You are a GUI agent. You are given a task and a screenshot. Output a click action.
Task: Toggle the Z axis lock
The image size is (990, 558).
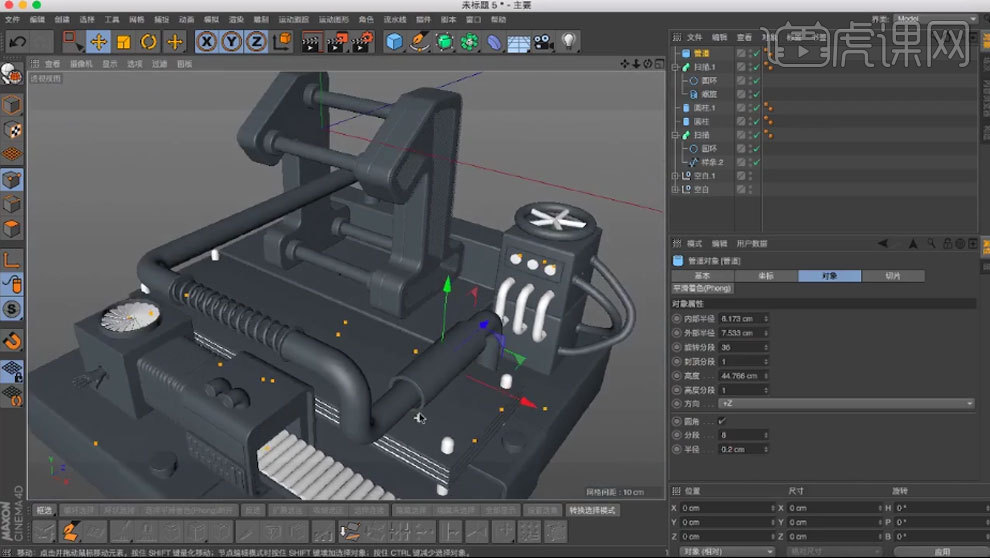click(x=257, y=41)
